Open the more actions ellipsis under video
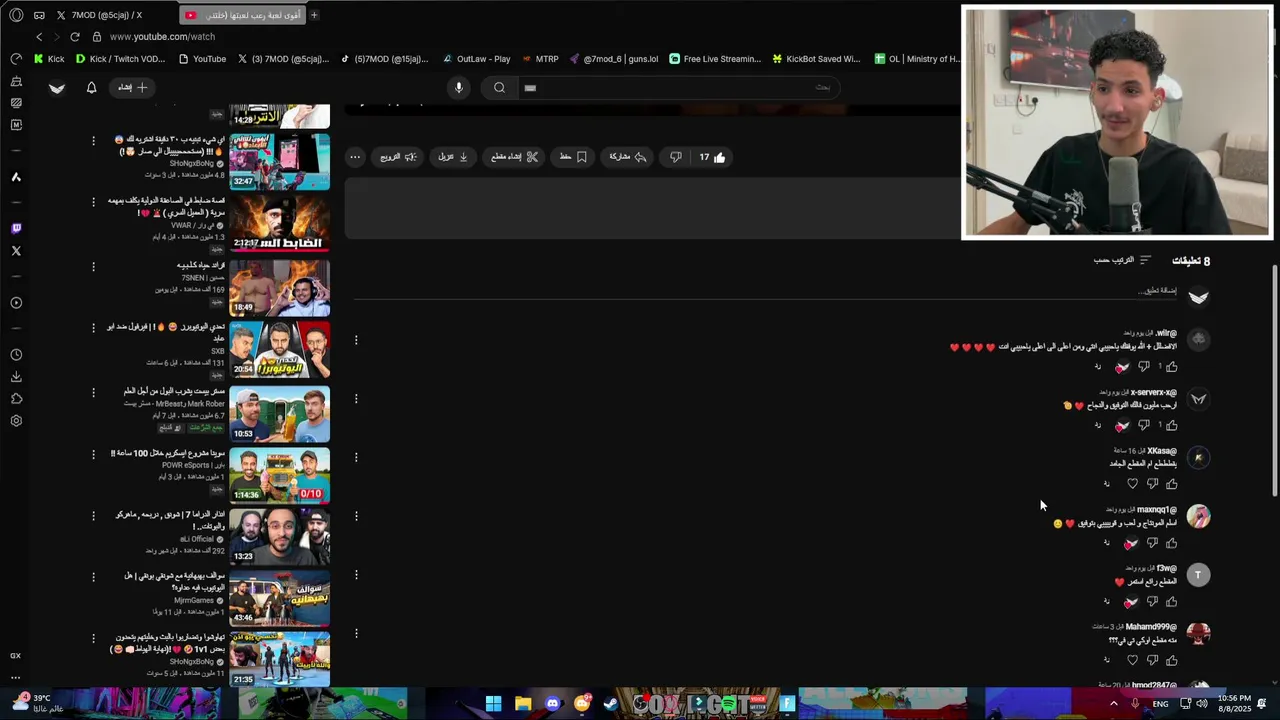Viewport: 1280px width, 720px height. (x=355, y=157)
